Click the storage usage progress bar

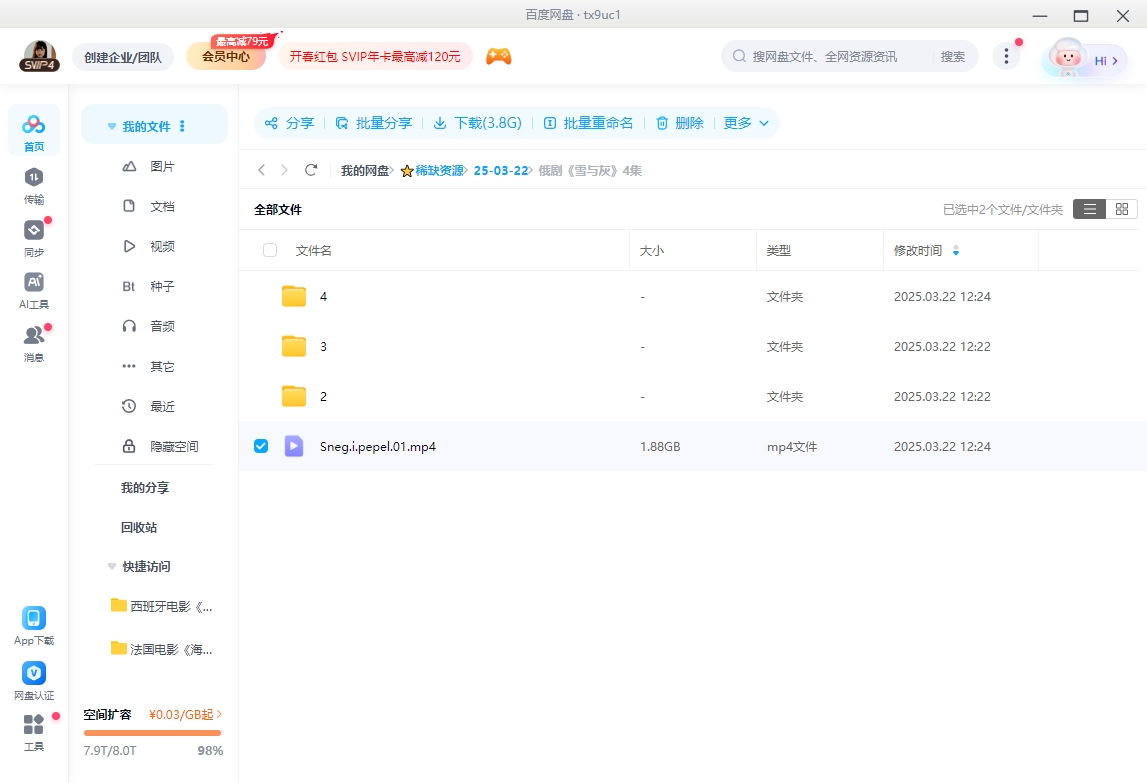click(x=152, y=731)
